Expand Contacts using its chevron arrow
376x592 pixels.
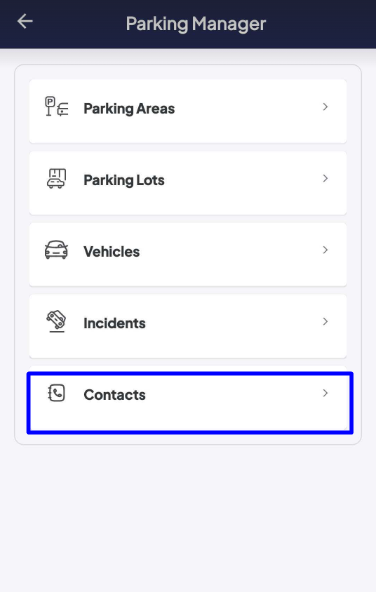pos(325,393)
